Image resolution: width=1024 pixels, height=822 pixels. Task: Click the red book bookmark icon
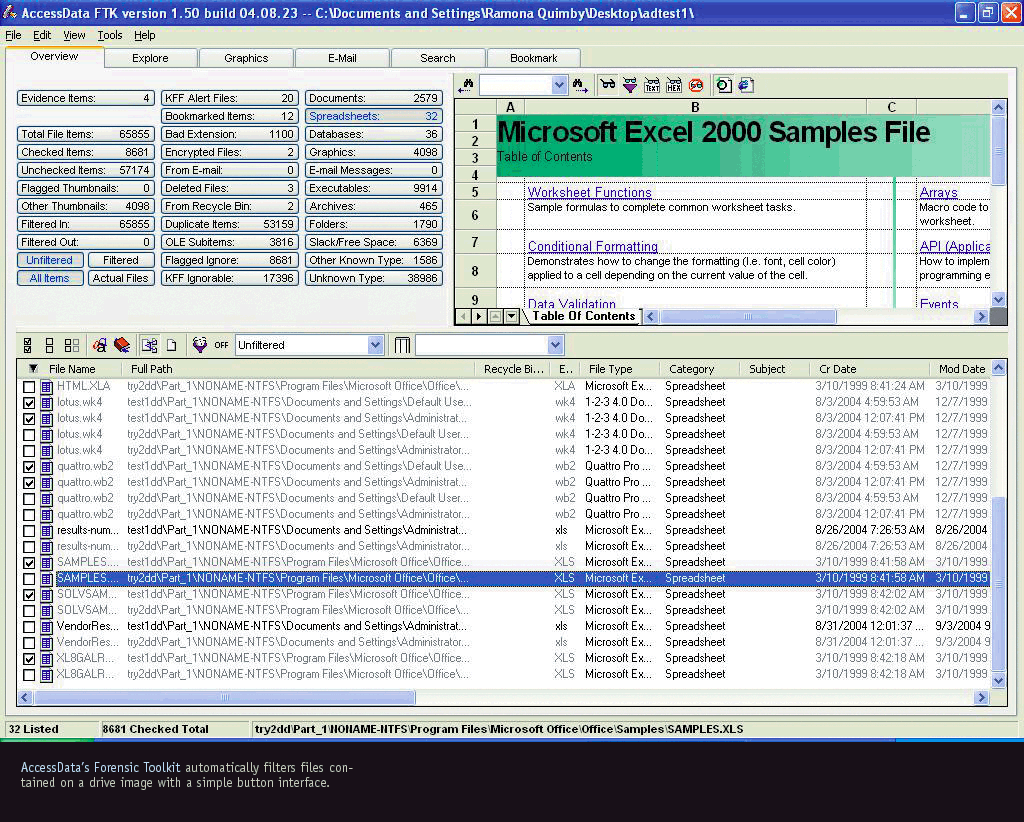pos(122,345)
